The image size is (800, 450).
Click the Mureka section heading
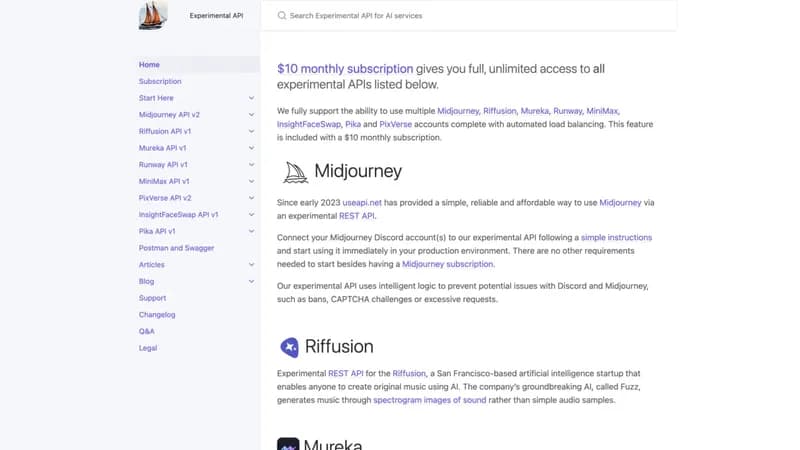pyautogui.click(x=333, y=444)
